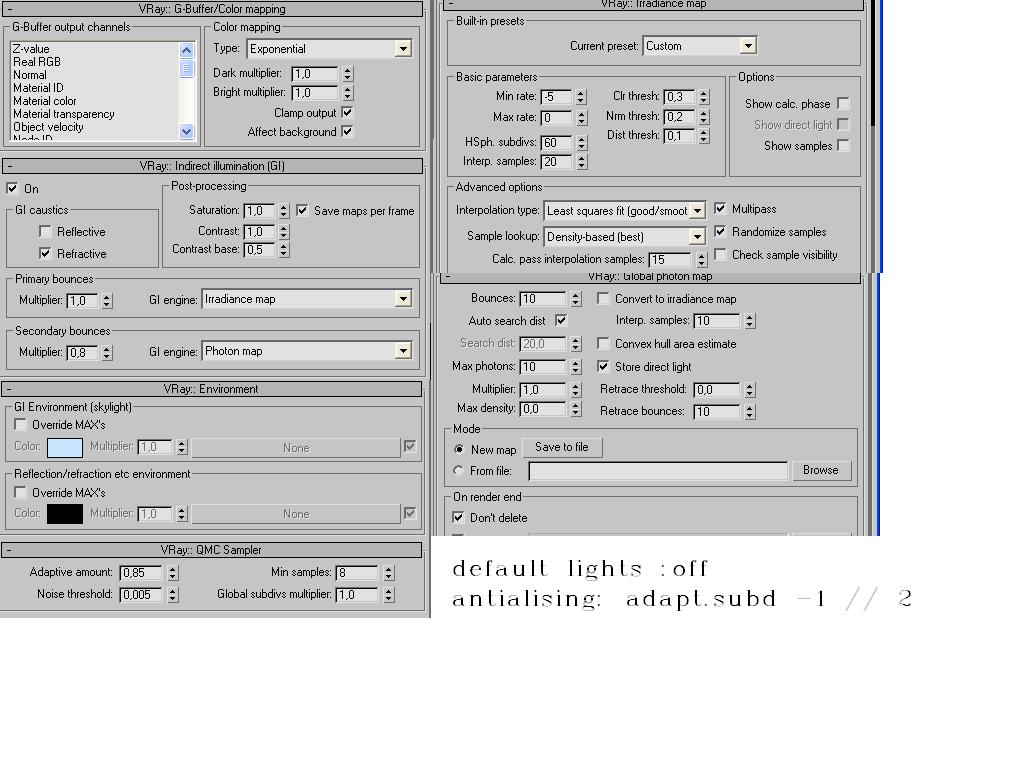Enable Check sample visibility
The width and height of the screenshot is (1024, 768).
[x=720, y=254]
